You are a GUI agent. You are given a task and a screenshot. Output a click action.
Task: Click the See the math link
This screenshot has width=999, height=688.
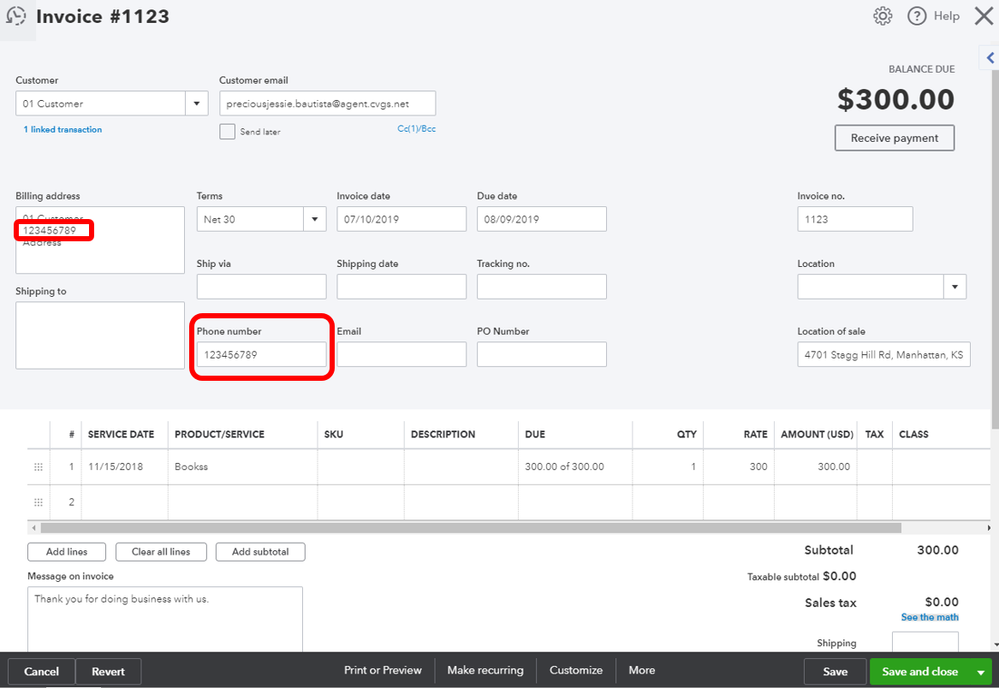pos(930,617)
